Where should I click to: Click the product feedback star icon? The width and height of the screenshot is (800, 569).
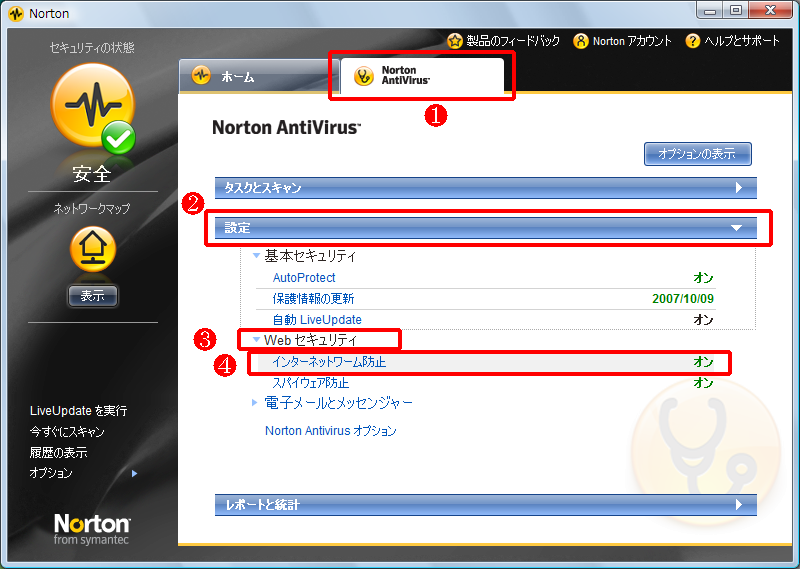point(455,41)
